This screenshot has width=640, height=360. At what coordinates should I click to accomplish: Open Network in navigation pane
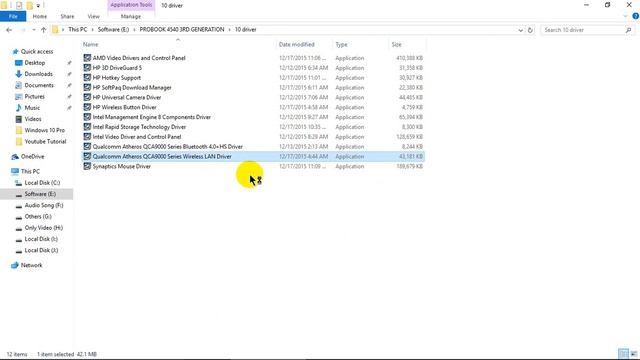31,265
